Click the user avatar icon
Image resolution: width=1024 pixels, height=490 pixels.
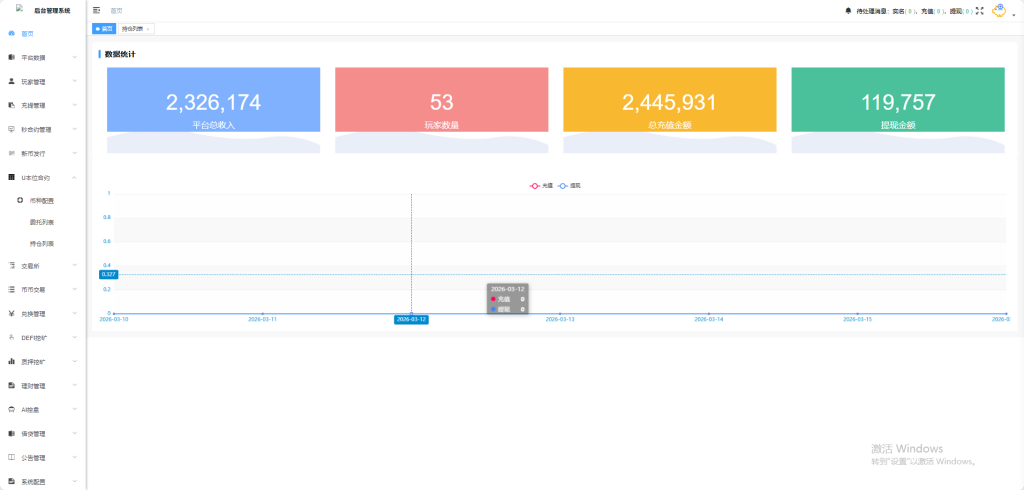click(998, 10)
